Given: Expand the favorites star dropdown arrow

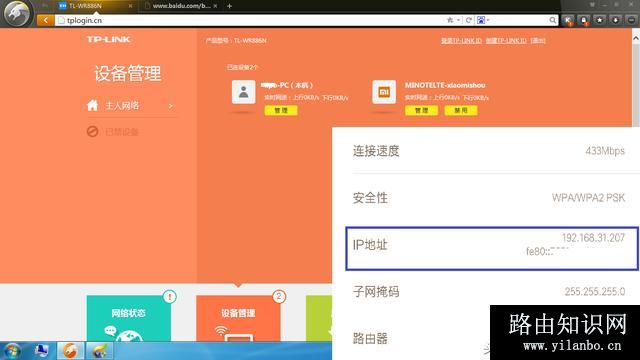Looking at the screenshot, I should 458,20.
